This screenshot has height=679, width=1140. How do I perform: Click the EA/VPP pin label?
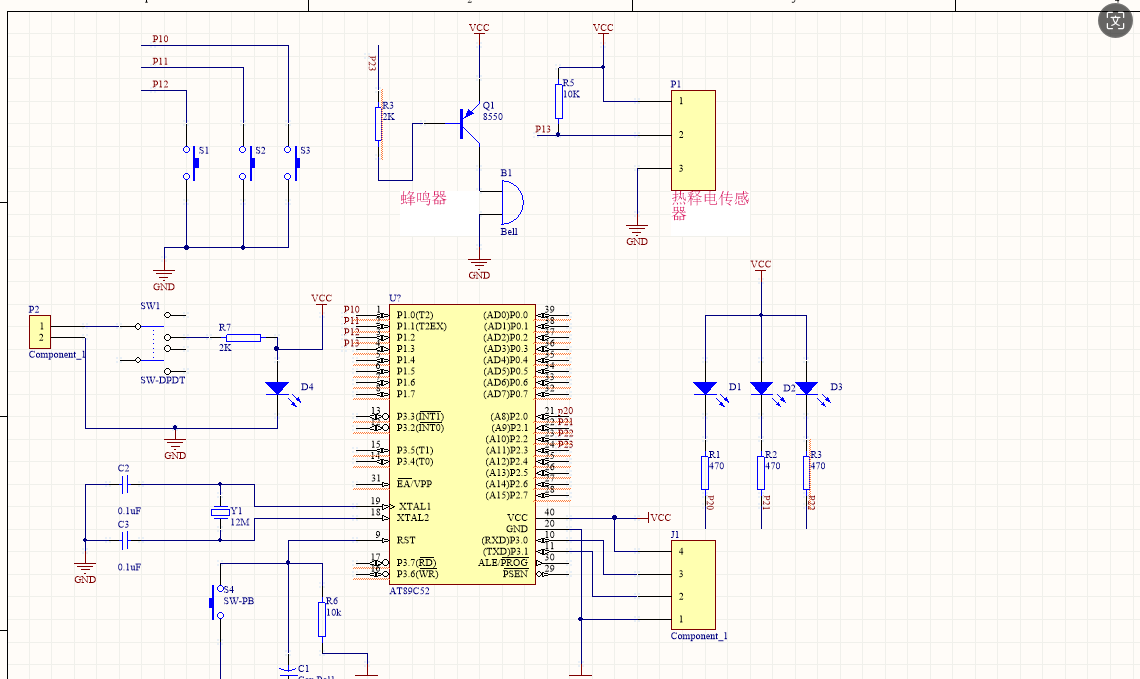[x=414, y=484]
